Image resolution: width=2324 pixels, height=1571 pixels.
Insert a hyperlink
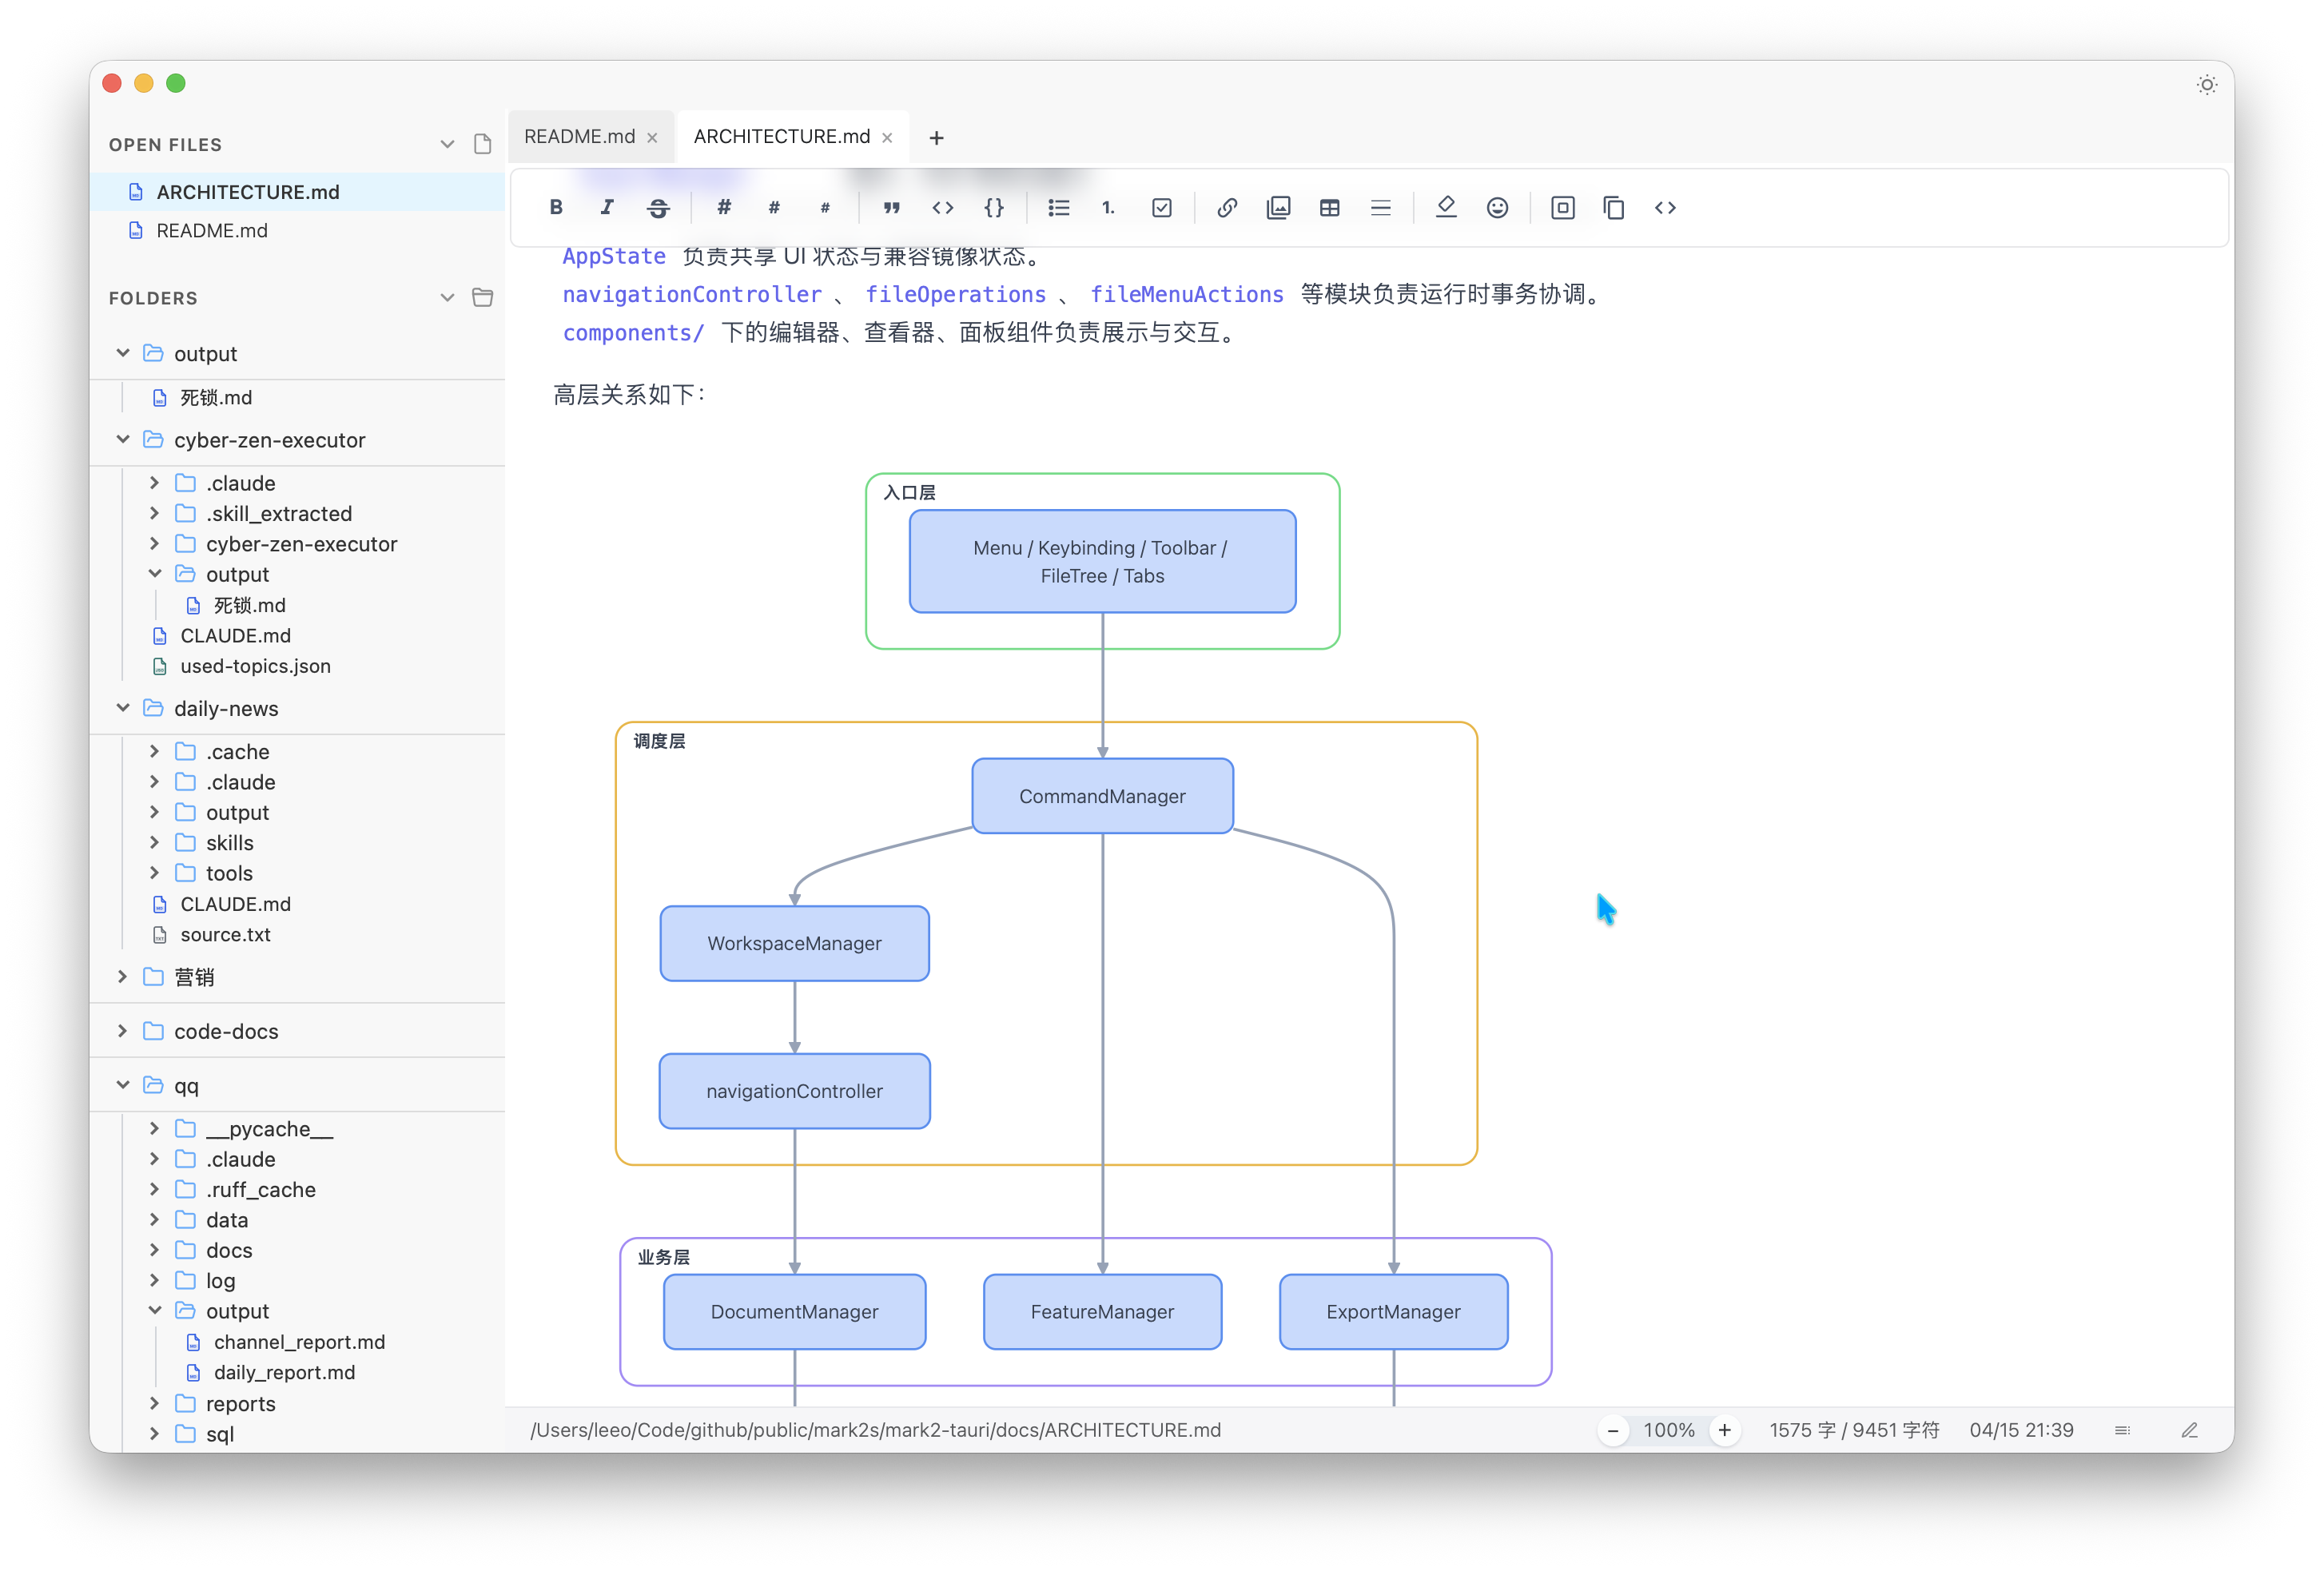(x=1227, y=207)
